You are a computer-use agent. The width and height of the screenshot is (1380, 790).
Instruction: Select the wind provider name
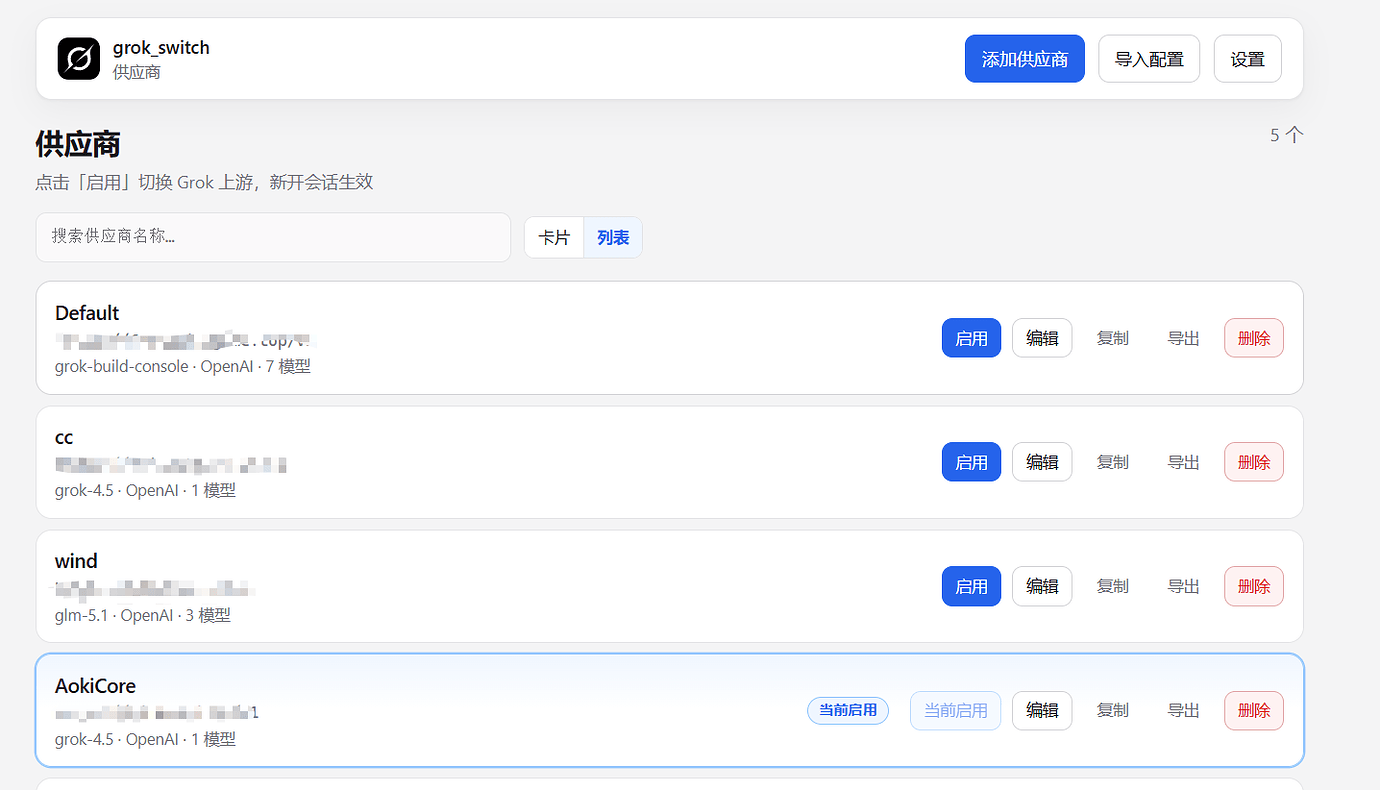(x=76, y=561)
